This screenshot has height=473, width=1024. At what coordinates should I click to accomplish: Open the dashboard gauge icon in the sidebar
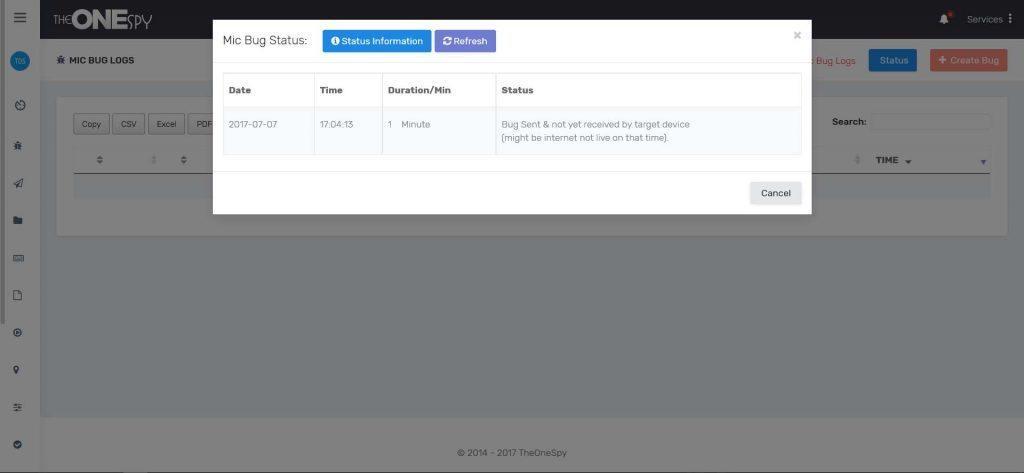[20, 105]
